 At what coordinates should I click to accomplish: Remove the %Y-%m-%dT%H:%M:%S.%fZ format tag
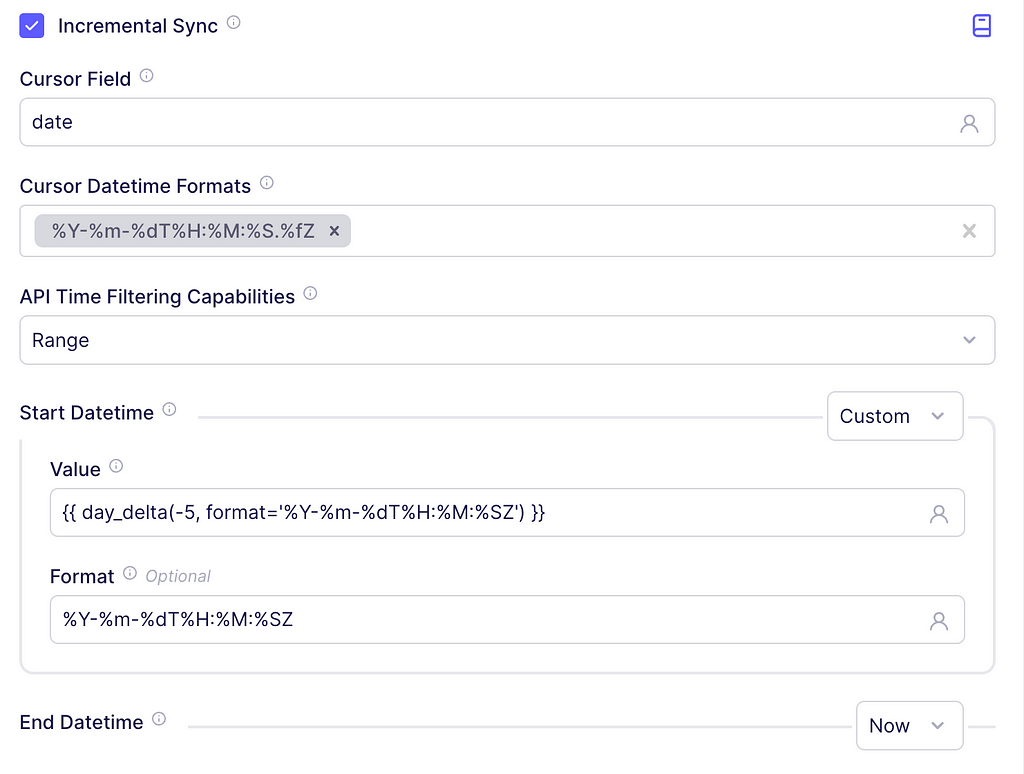[x=334, y=231]
